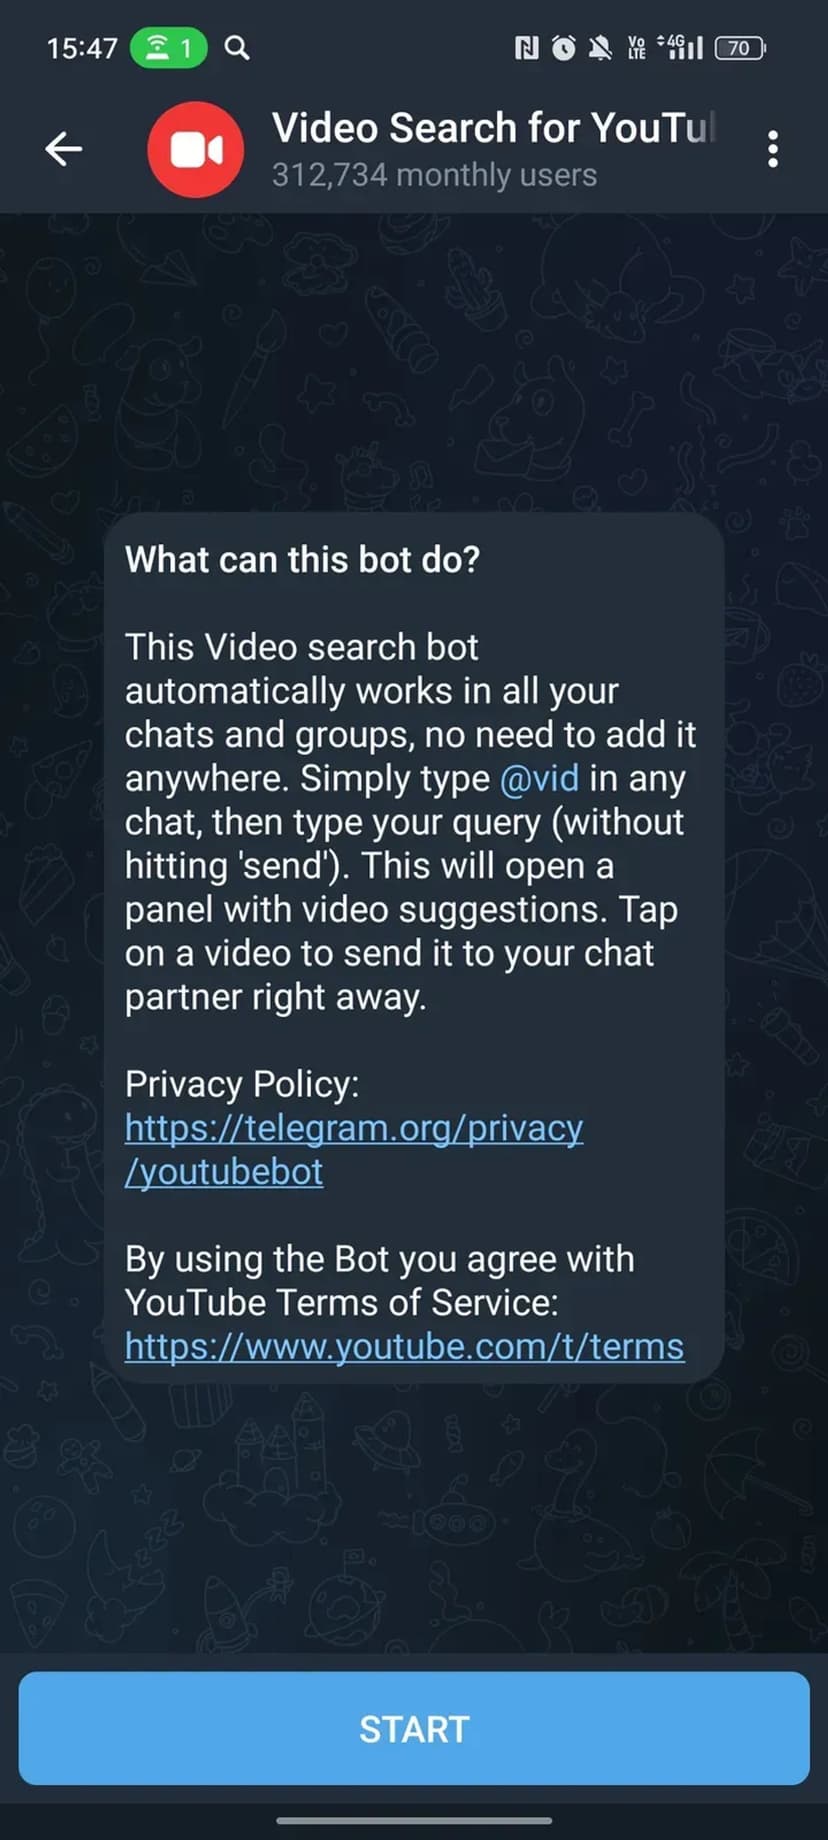Image resolution: width=828 pixels, height=1840 pixels.
Task: Tap the VoLTE status icon
Action: (637, 47)
